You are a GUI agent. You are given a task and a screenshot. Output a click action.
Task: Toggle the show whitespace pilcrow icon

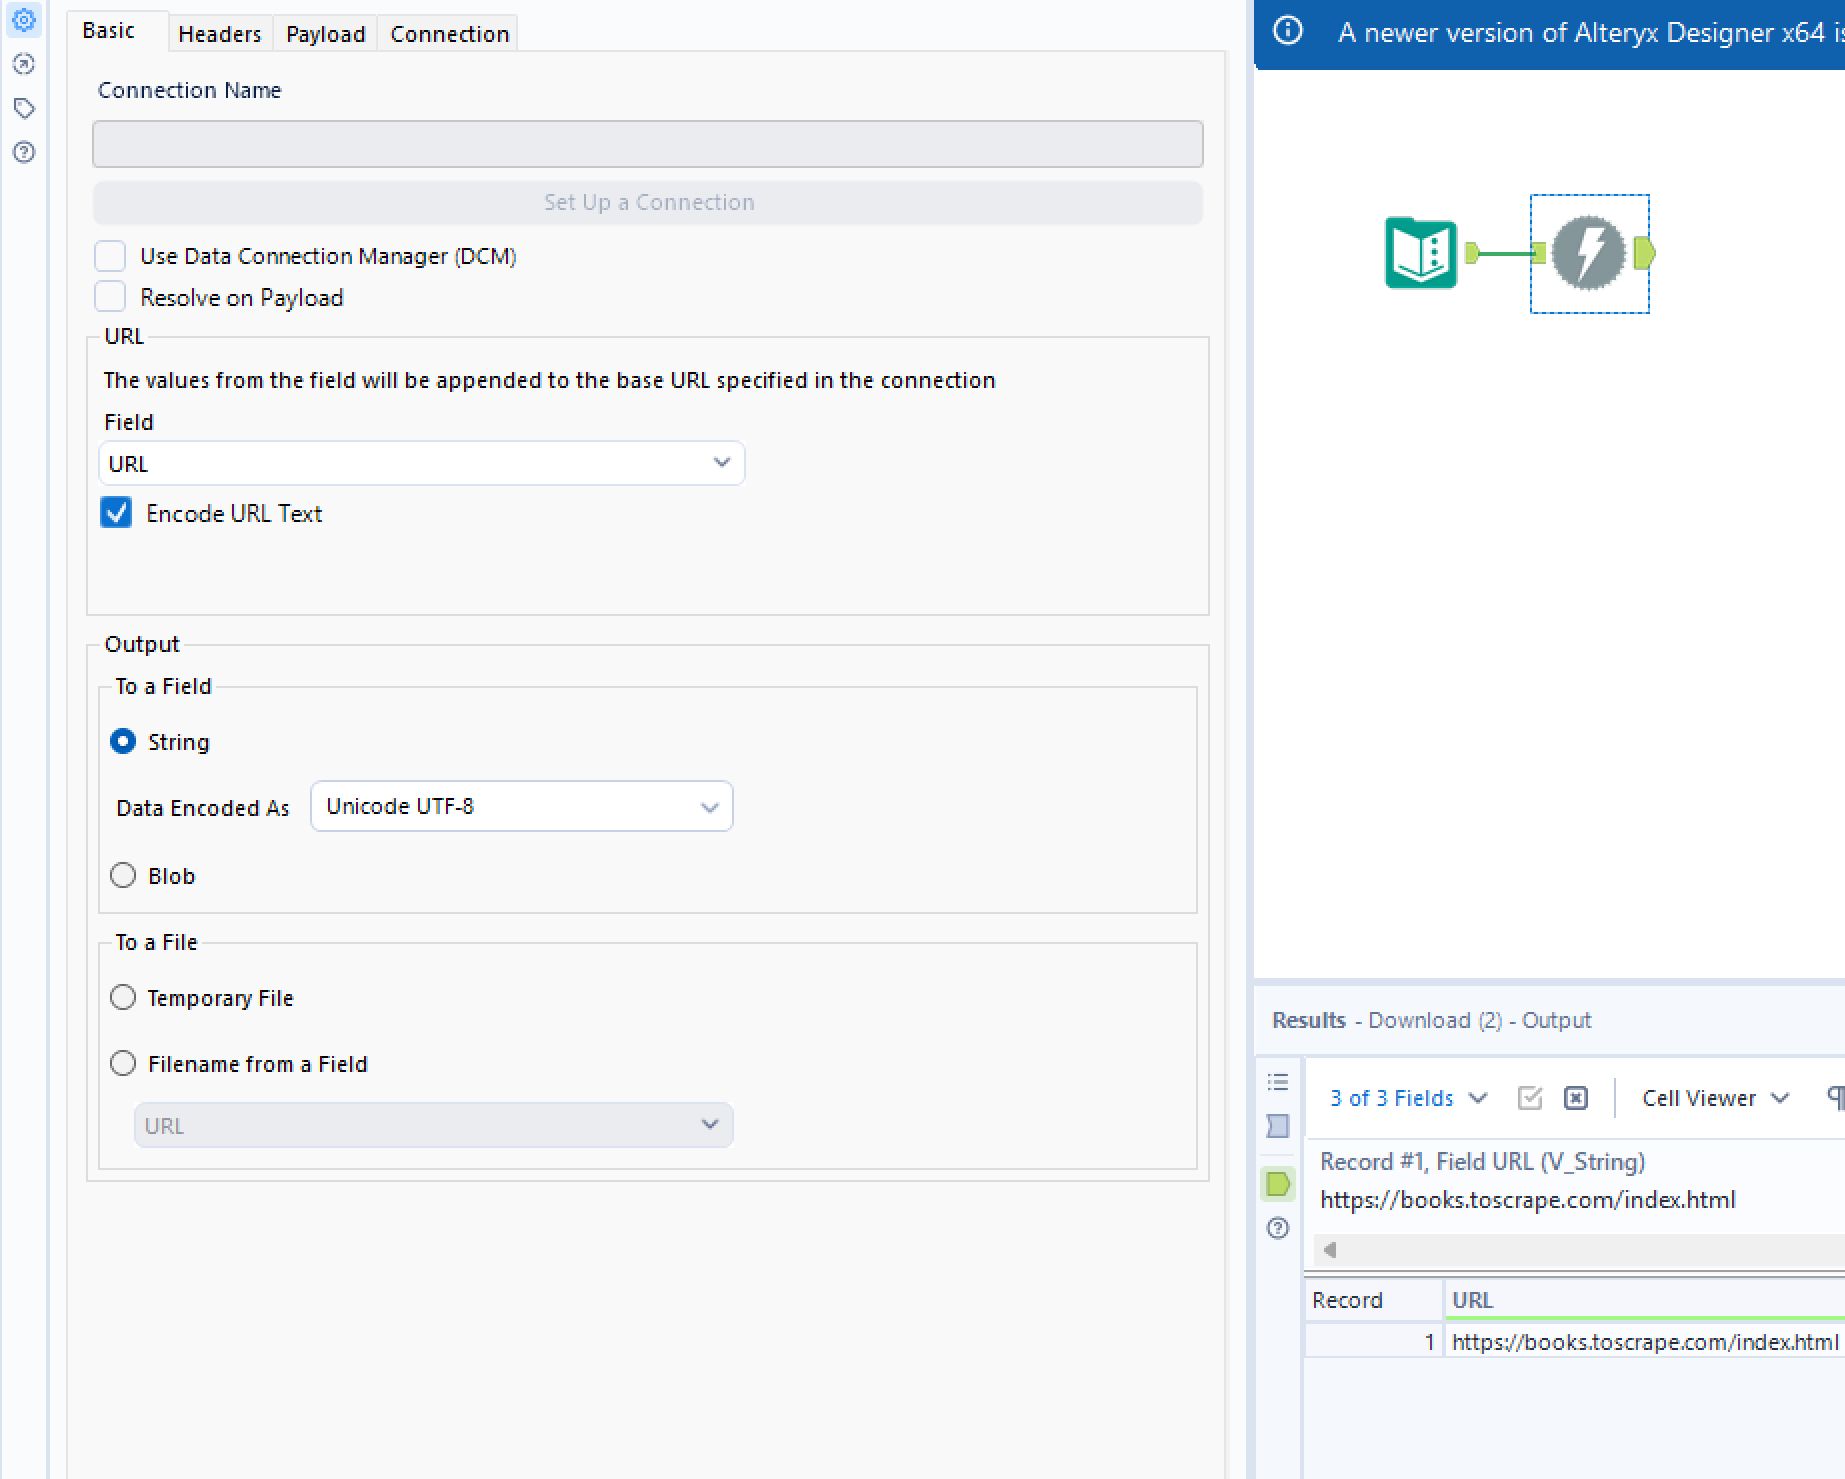[1836, 1098]
